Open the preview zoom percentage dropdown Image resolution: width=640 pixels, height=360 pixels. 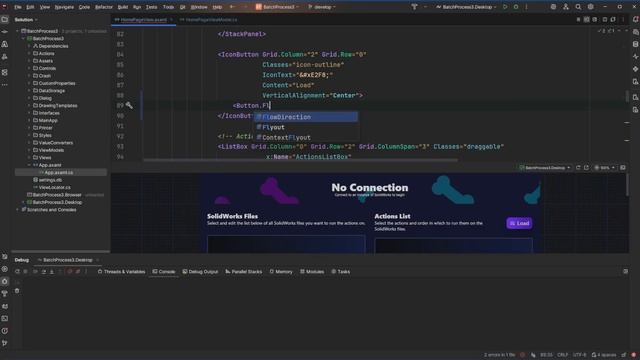(605, 168)
